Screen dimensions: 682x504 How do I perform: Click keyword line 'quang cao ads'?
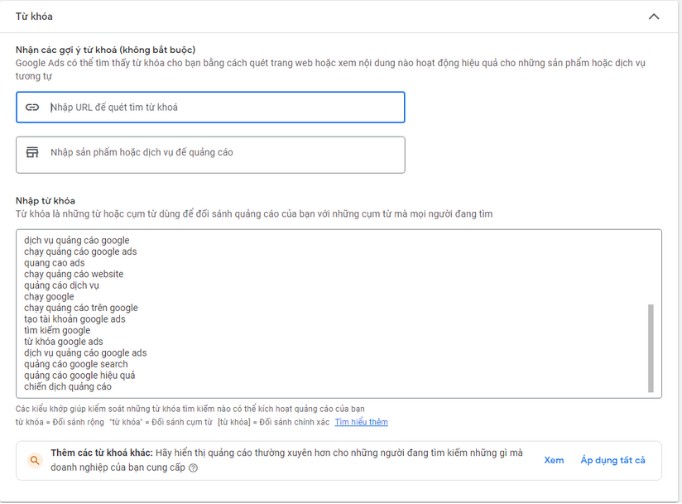(x=54, y=263)
